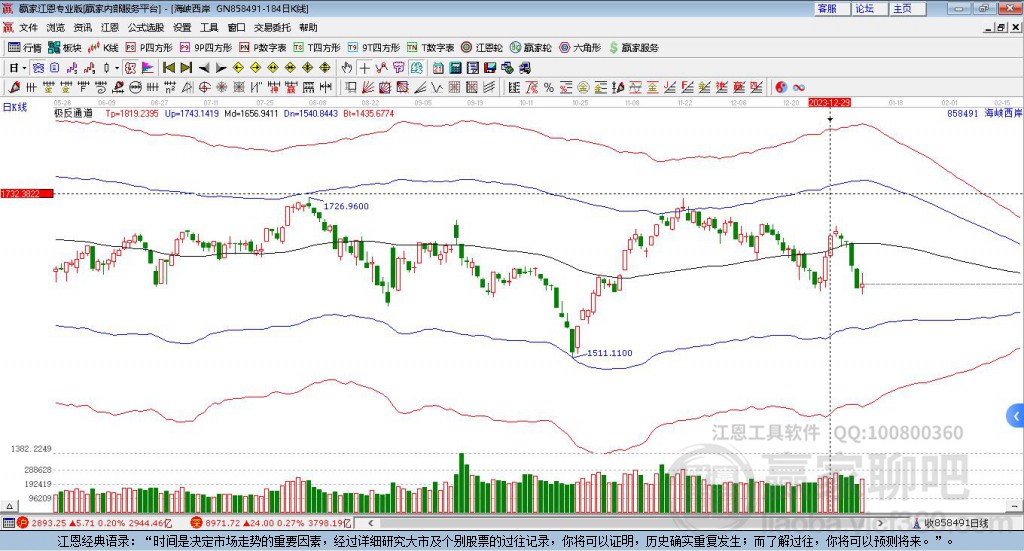
Task: Open the 文件 menu
Action: tap(29, 27)
